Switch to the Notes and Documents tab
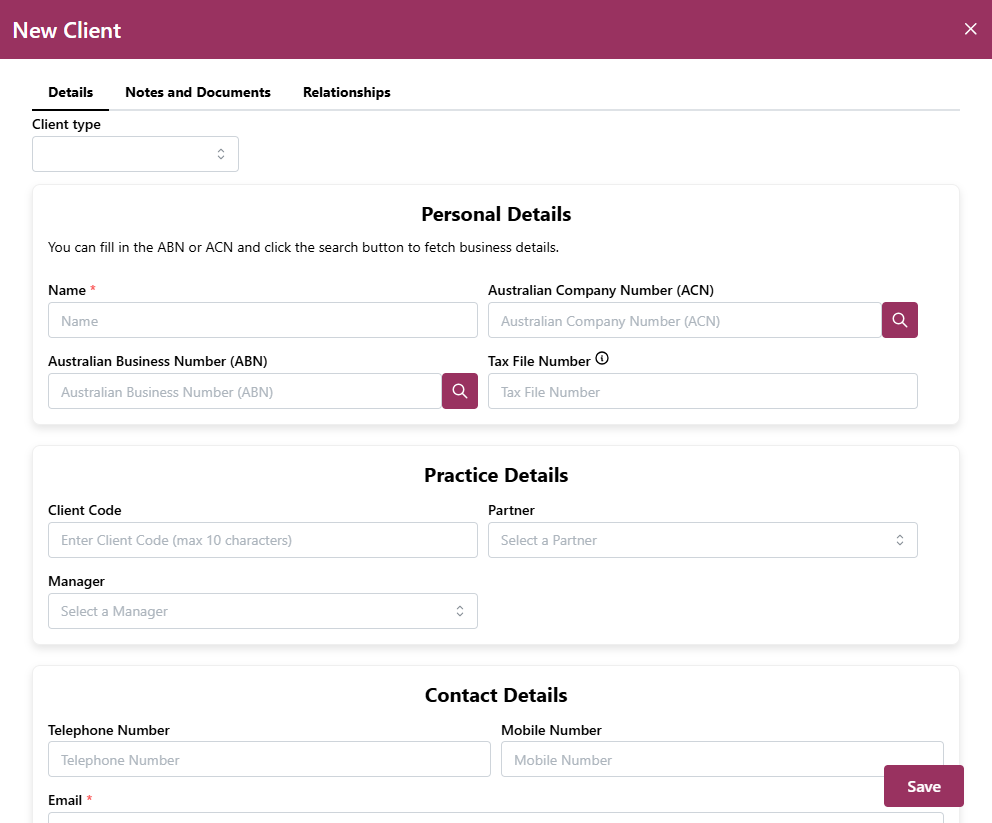Viewport: 992px width, 823px height. pyautogui.click(x=198, y=92)
